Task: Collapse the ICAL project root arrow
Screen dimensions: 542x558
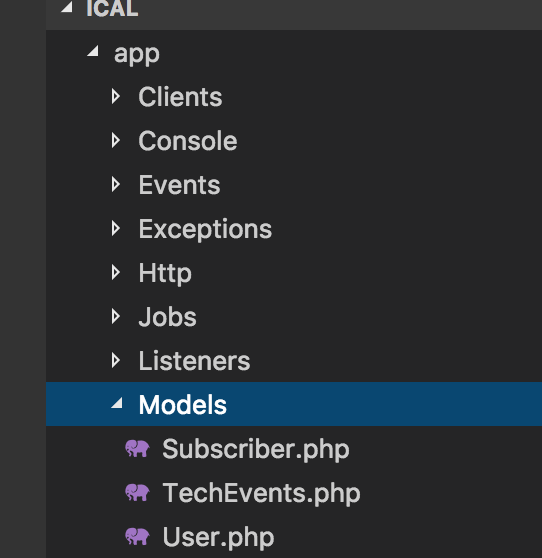Action: click(x=67, y=7)
